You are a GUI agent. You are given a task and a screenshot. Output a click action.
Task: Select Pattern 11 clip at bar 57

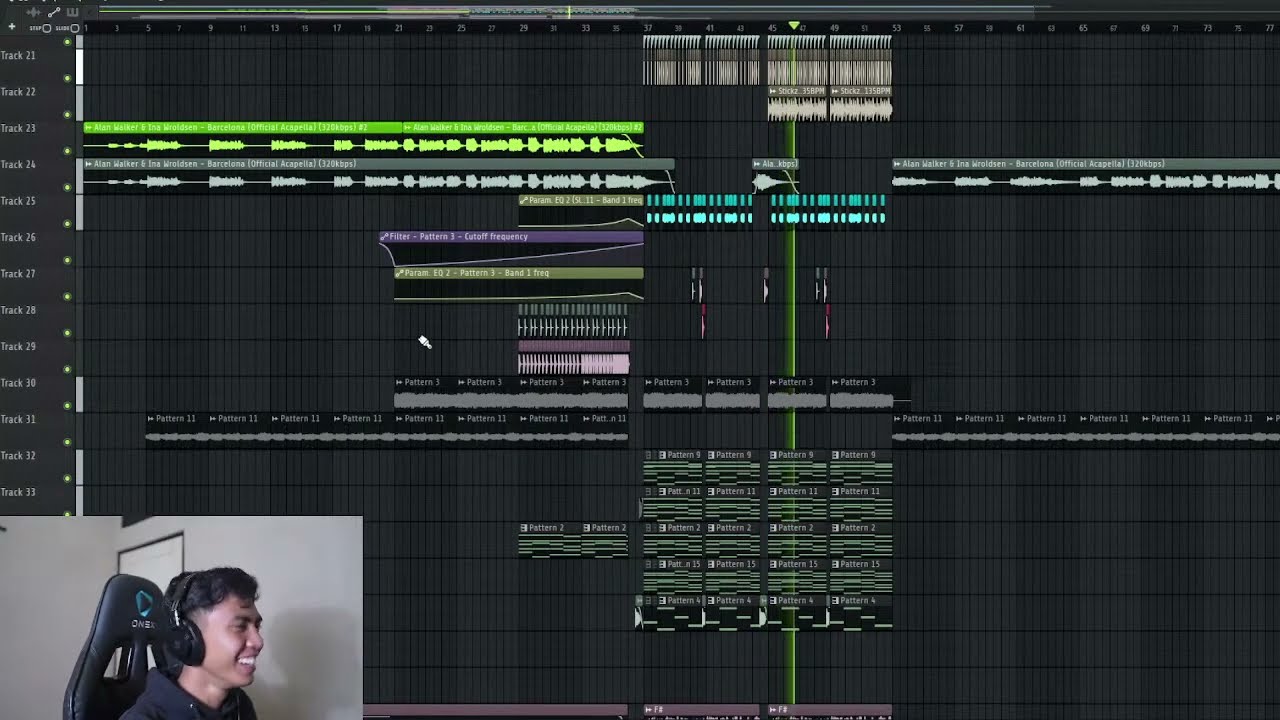[985, 431]
